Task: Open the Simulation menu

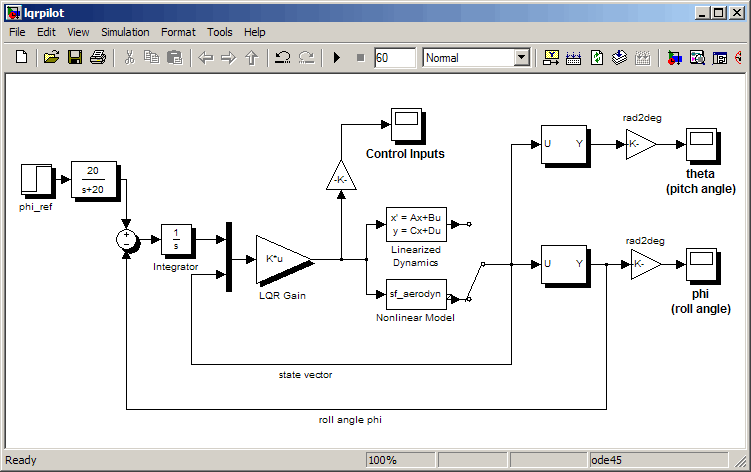Action: click(x=125, y=32)
